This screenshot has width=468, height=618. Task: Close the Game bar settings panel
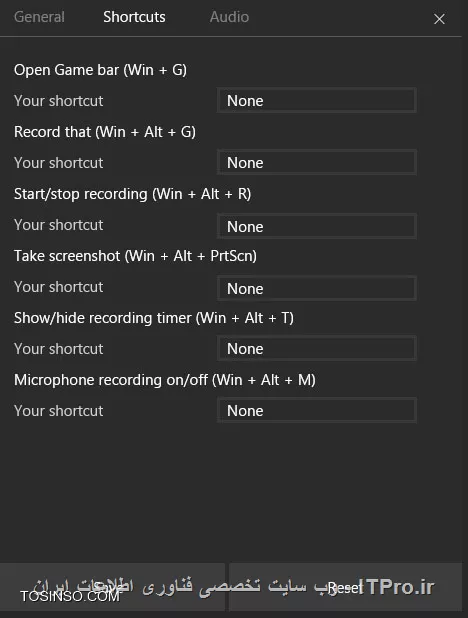pyautogui.click(x=439, y=19)
